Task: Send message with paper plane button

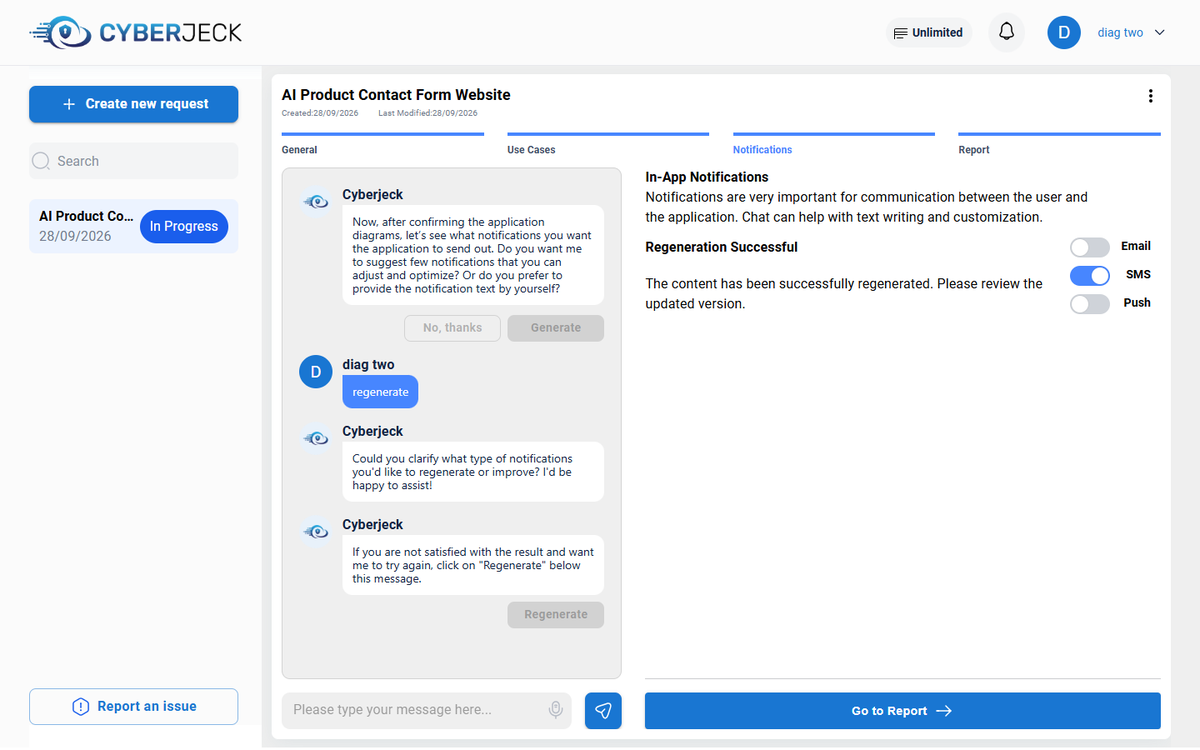Action: point(603,710)
